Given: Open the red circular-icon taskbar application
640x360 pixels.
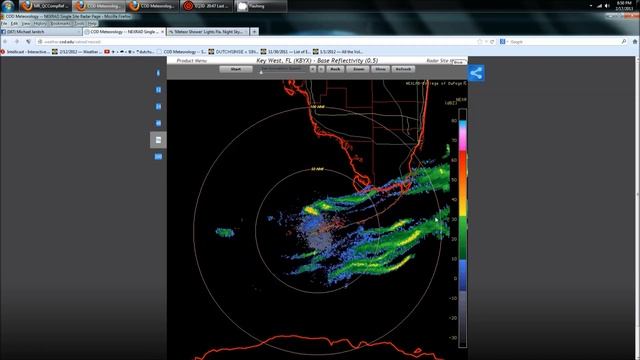Looking at the screenshot, I should (x=206, y=6).
